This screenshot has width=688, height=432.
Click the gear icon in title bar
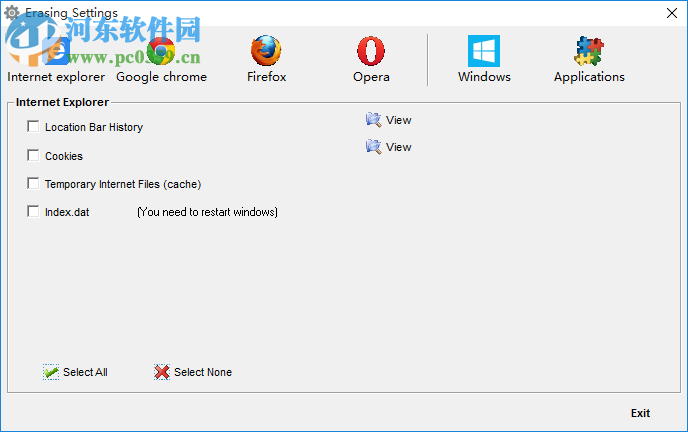pyautogui.click(x=11, y=13)
